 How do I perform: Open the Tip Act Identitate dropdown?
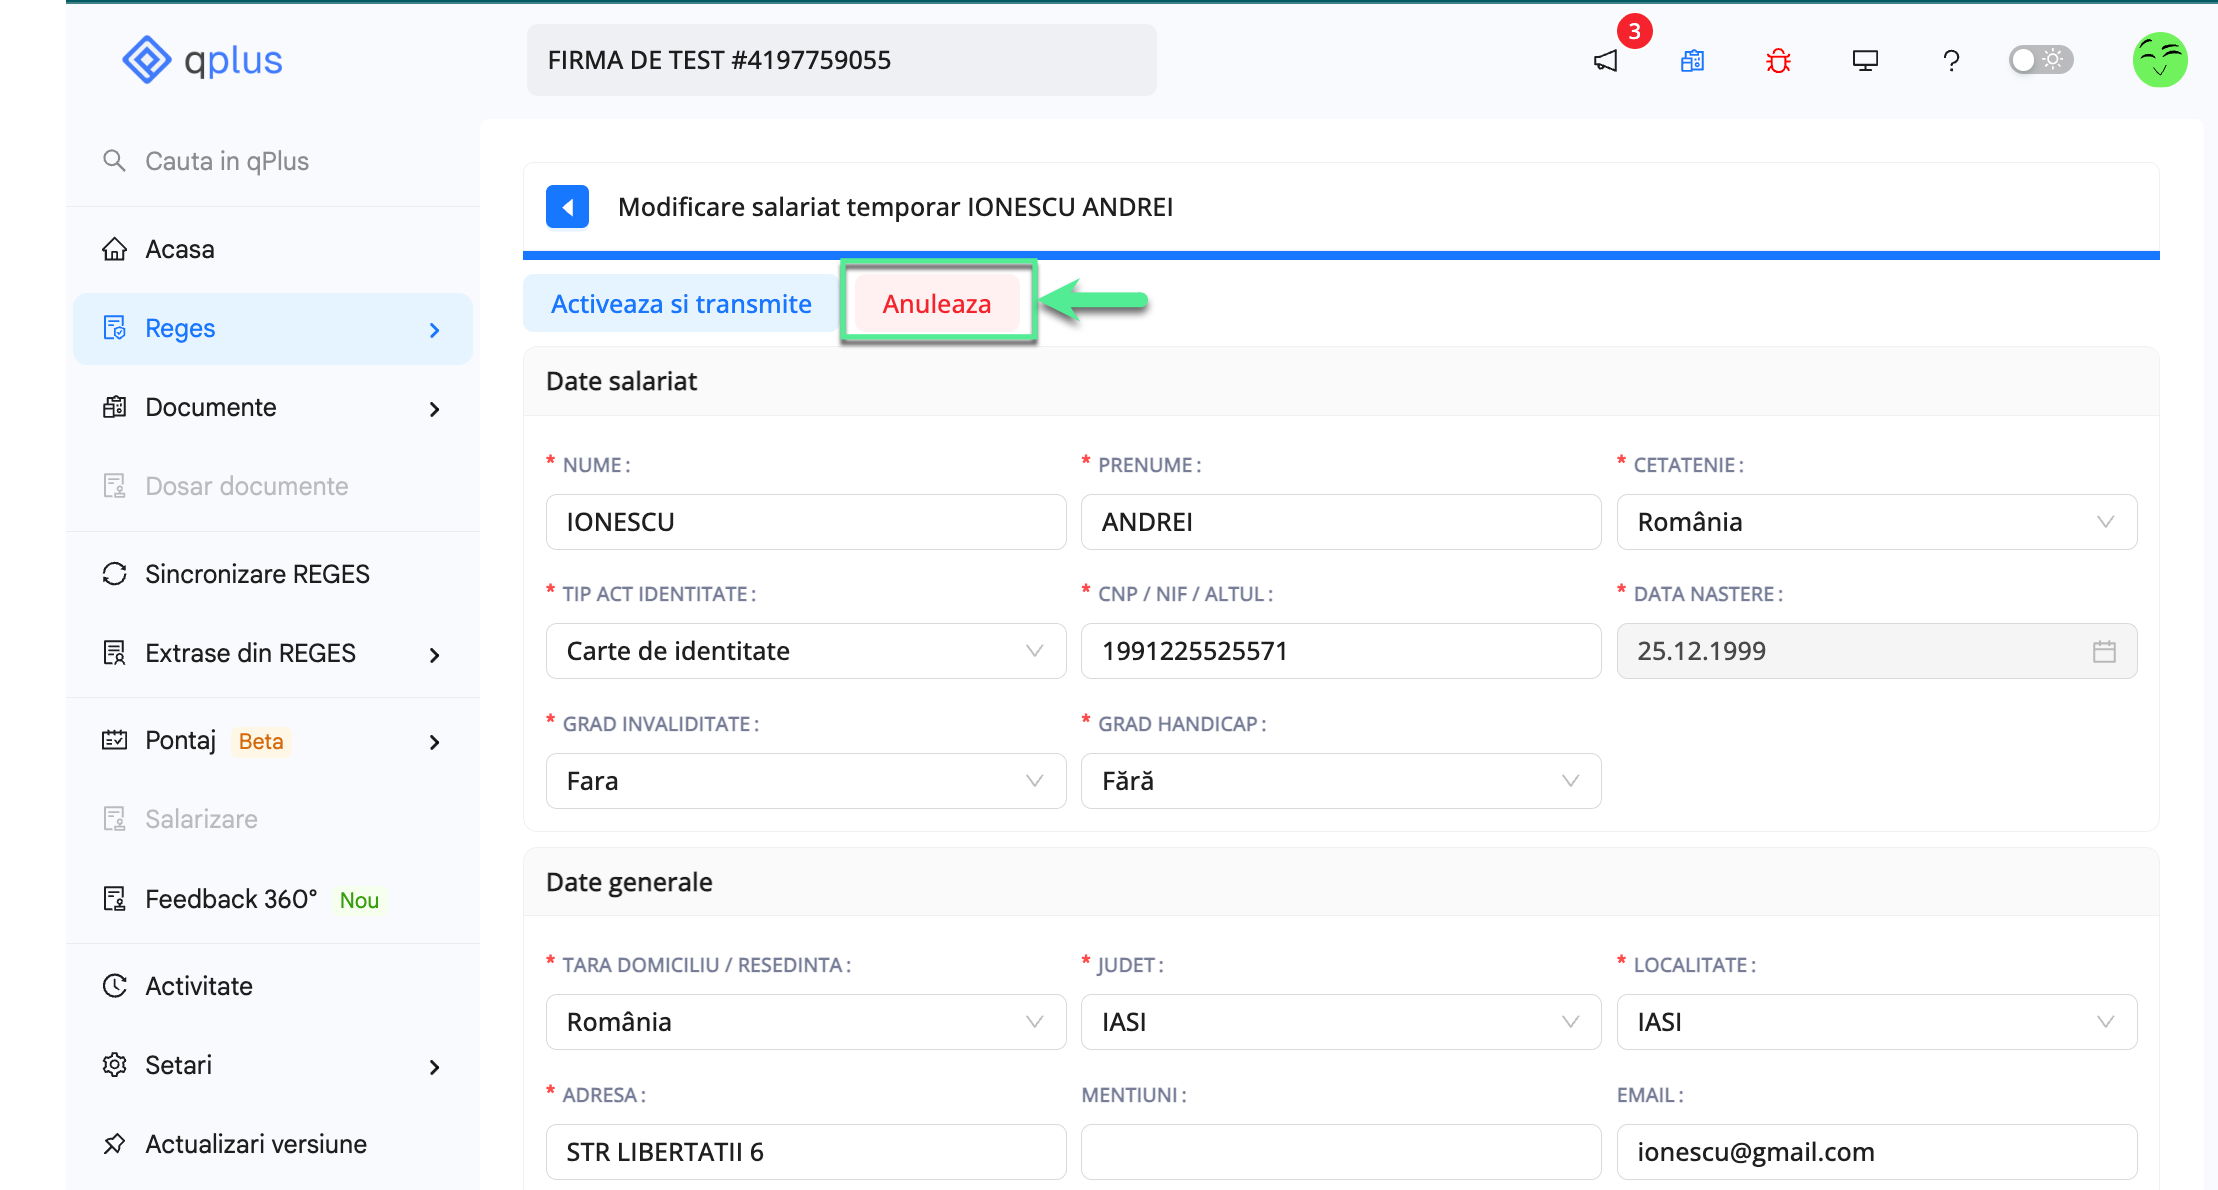(x=1034, y=651)
